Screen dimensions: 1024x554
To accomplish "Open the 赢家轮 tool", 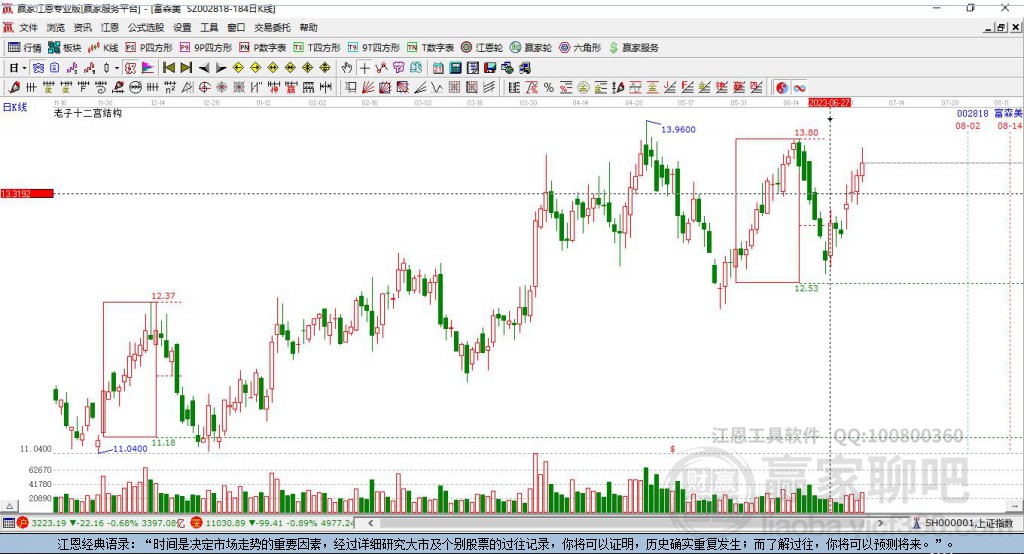I will click(531, 48).
